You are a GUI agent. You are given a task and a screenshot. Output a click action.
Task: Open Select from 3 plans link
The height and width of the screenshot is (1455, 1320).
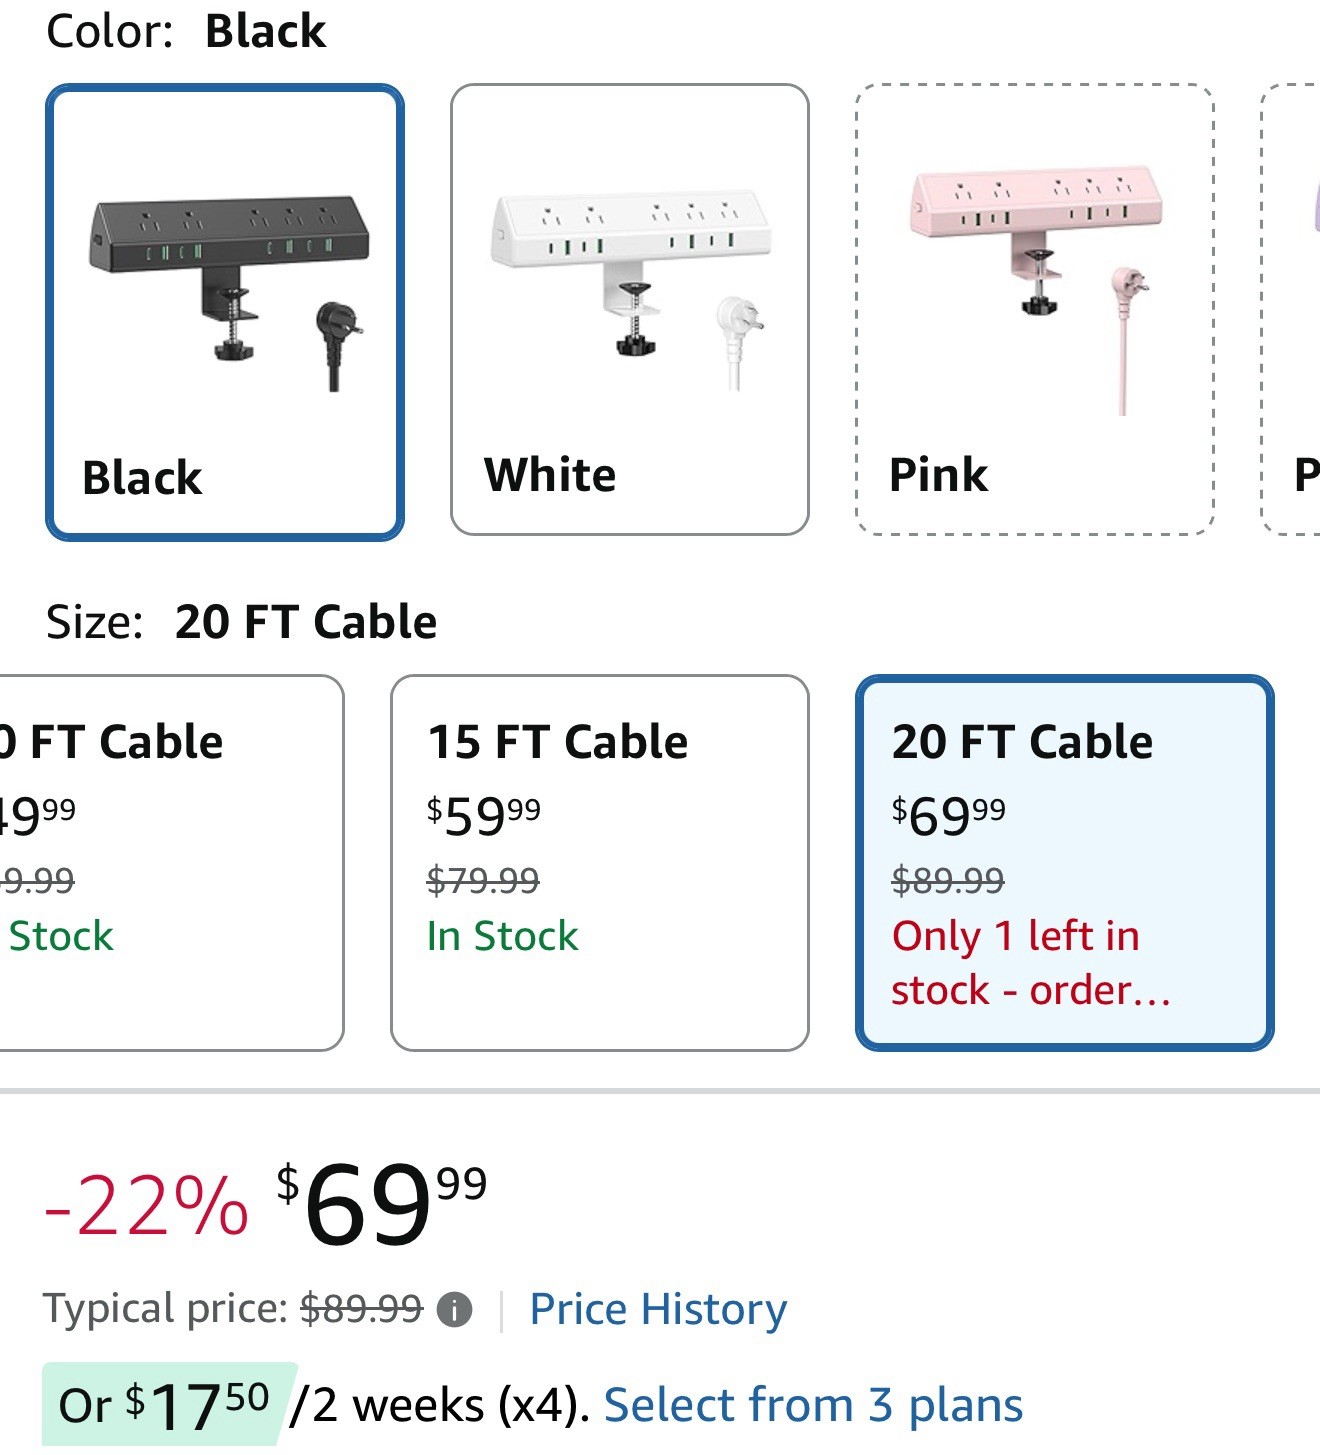(x=813, y=1405)
